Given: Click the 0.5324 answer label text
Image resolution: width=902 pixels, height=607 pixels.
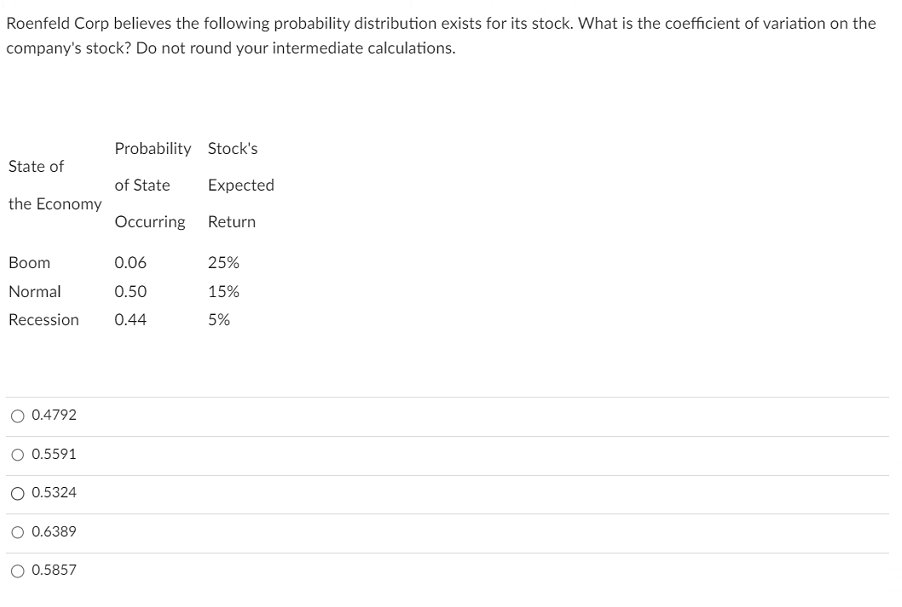Looking at the screenshot, I should tap(53, 493).
